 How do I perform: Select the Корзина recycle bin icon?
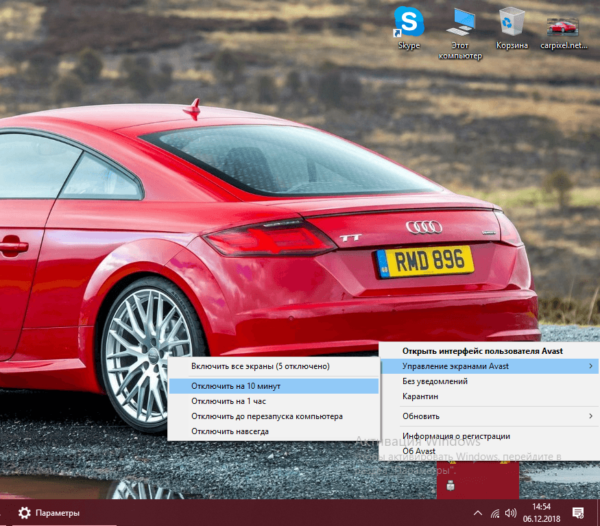[512, 28]
